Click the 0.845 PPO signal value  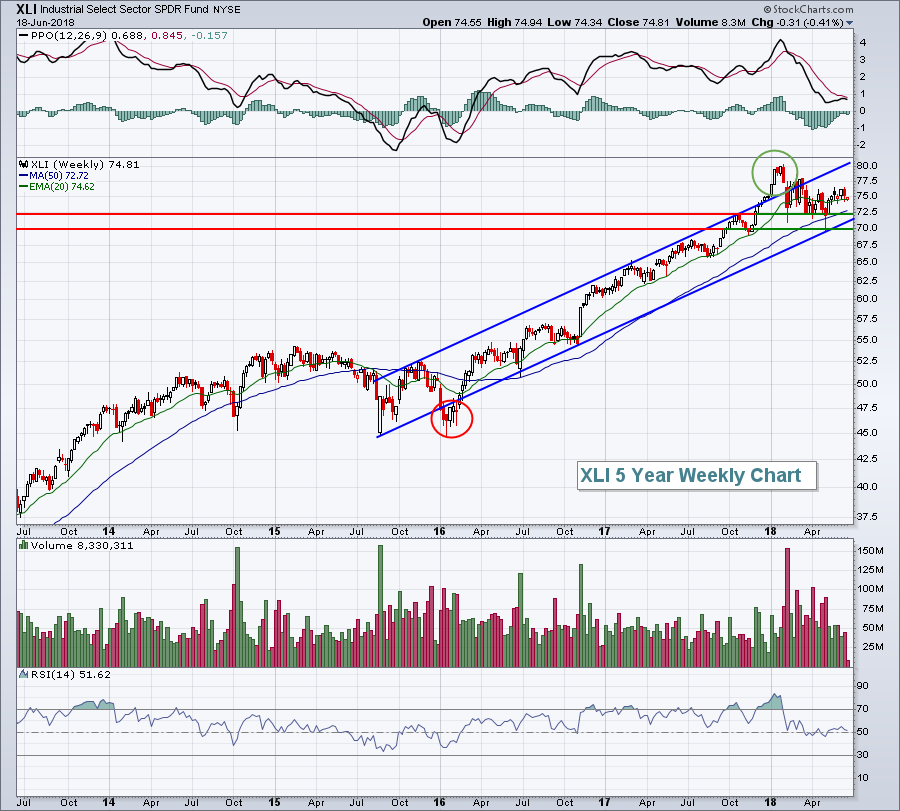(x=167, y=36)
